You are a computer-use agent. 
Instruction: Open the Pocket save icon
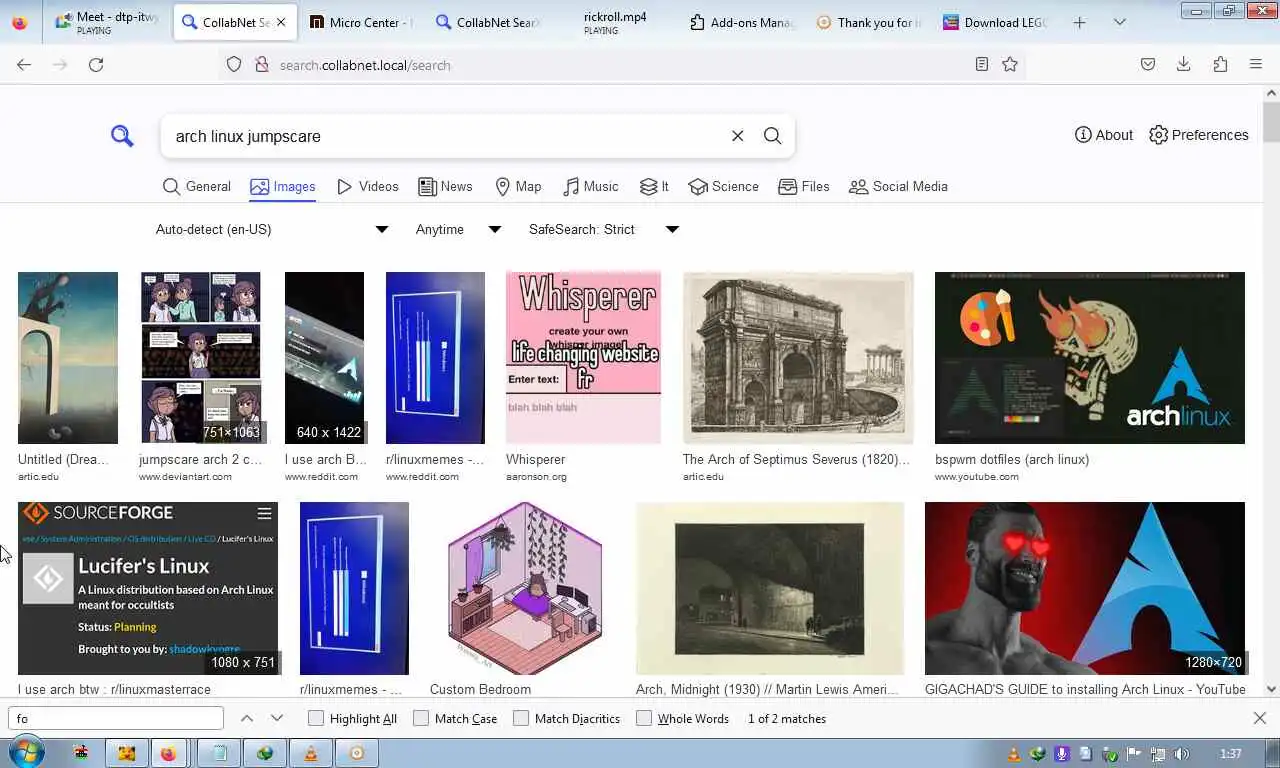pyautogui.click(x=1148, y=64)
